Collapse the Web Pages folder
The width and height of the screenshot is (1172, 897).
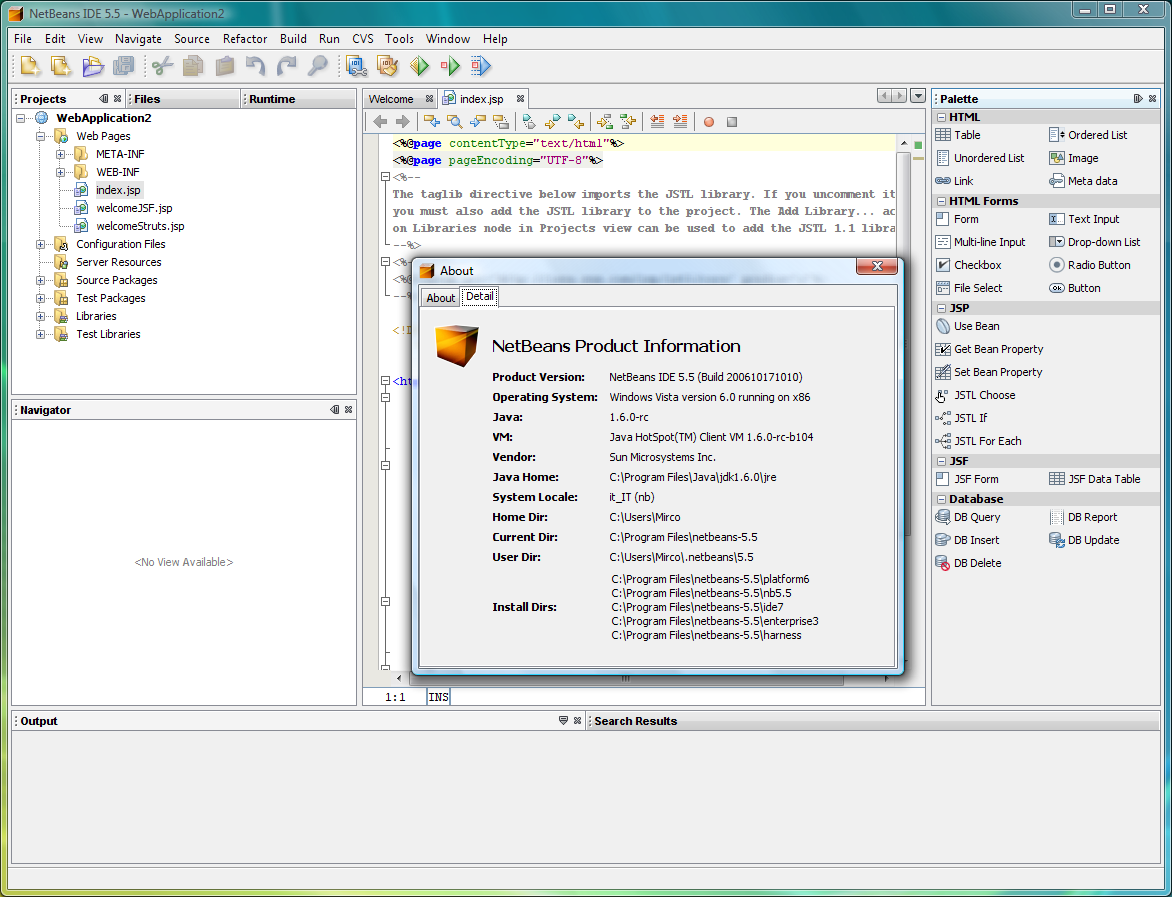40,136
